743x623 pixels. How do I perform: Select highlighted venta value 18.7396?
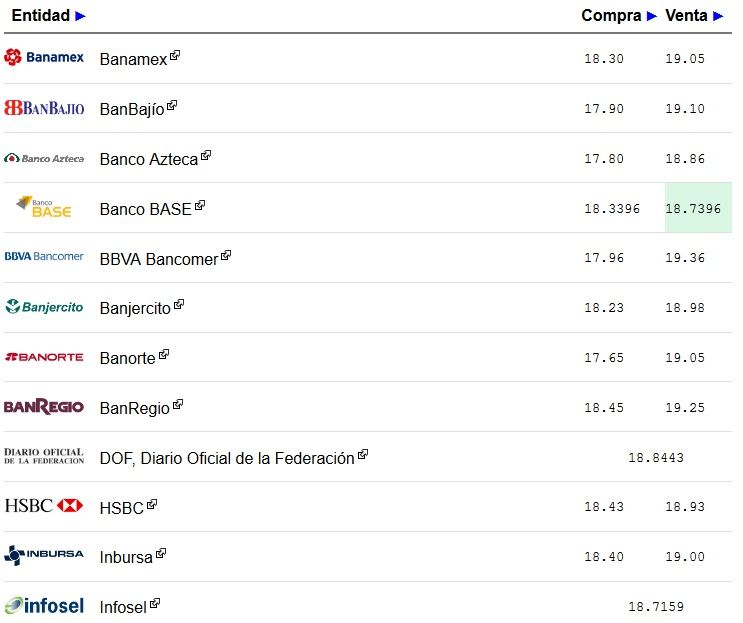[x=693, y=208]
